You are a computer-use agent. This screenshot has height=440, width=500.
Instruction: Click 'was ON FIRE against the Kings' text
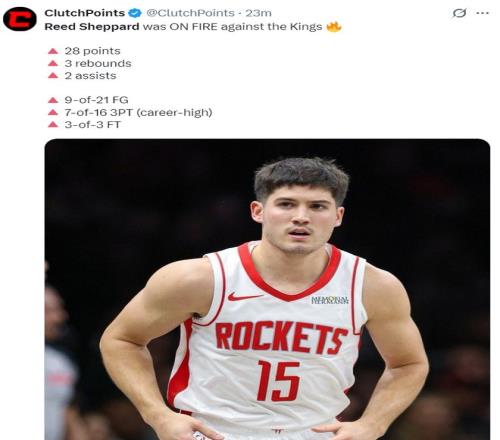coord(232,27)
